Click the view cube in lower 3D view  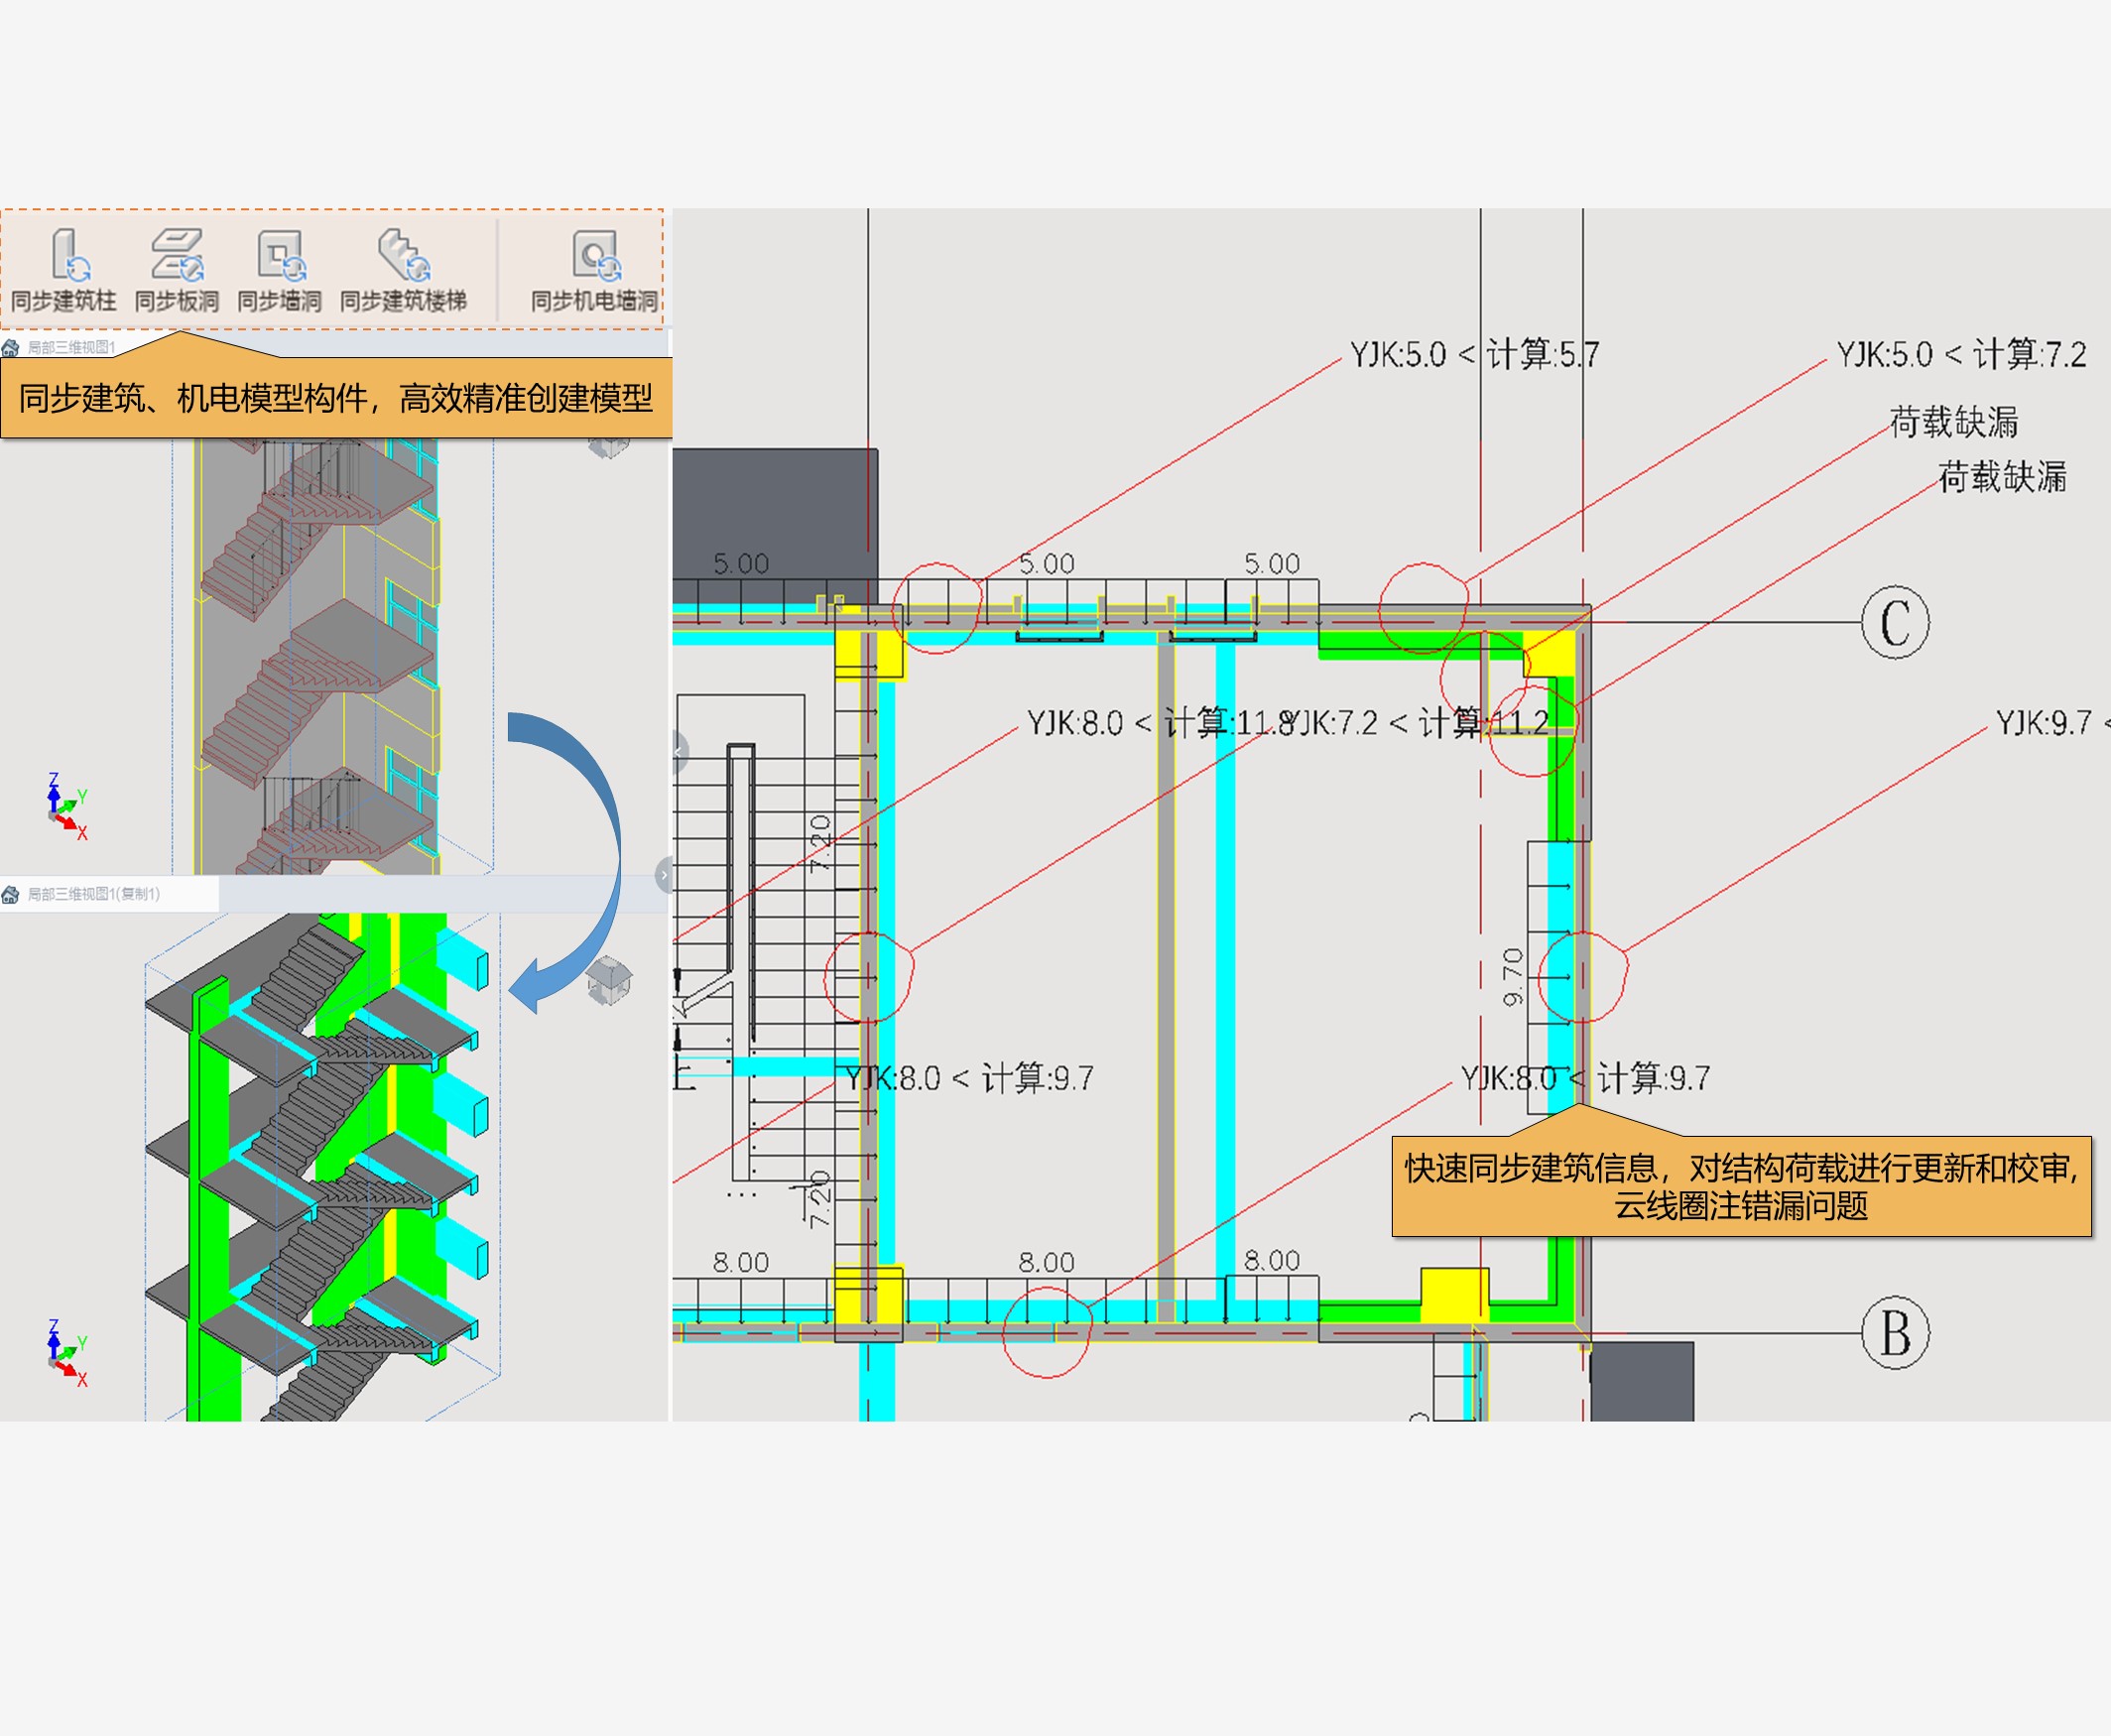click(x=608, y=979)
